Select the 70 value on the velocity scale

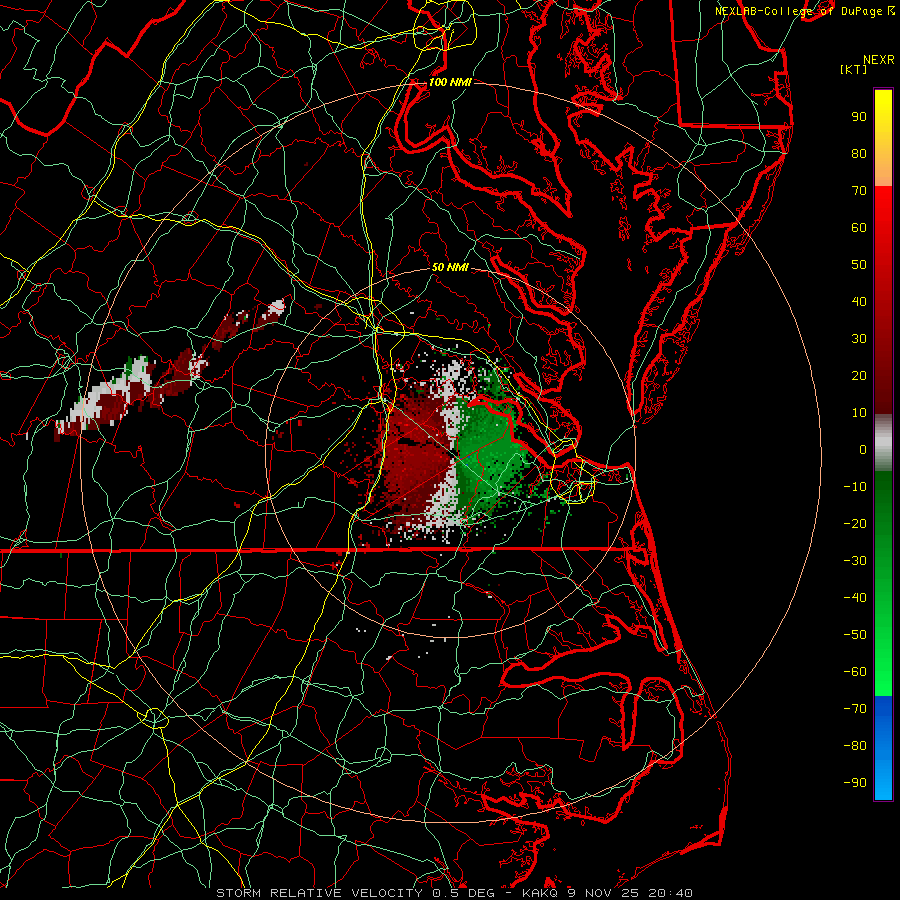[859, 191]
